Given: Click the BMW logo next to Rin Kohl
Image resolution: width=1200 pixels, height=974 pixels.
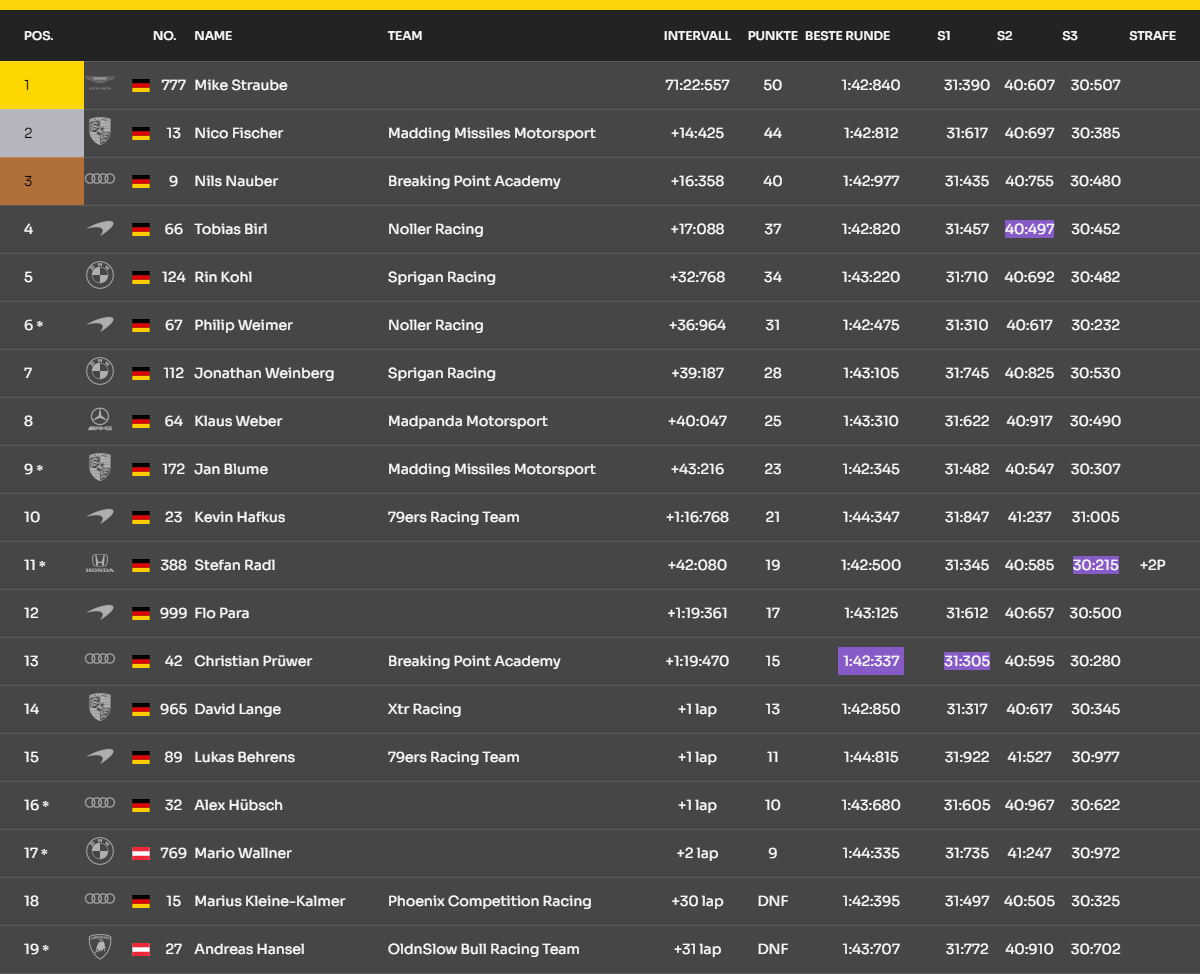Looking at the screenshot, I should click(x=100, y=276).
